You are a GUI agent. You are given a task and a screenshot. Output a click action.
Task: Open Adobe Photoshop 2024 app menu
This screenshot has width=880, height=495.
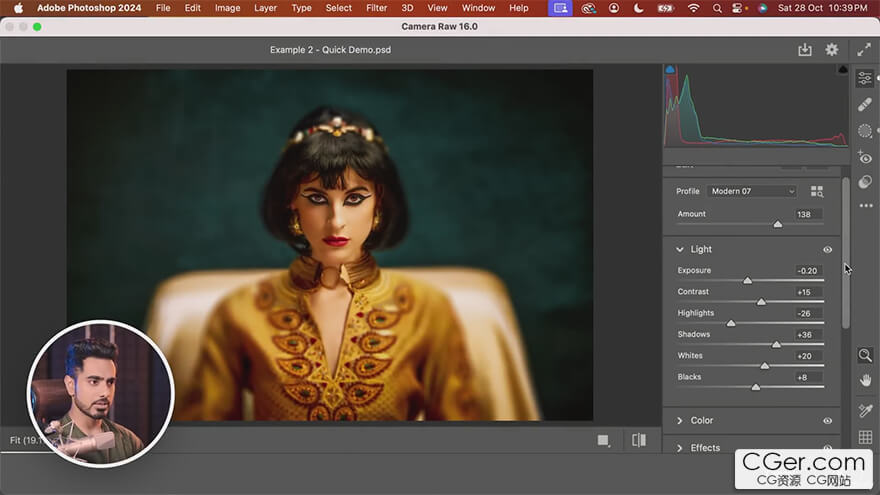click(89, 8)
